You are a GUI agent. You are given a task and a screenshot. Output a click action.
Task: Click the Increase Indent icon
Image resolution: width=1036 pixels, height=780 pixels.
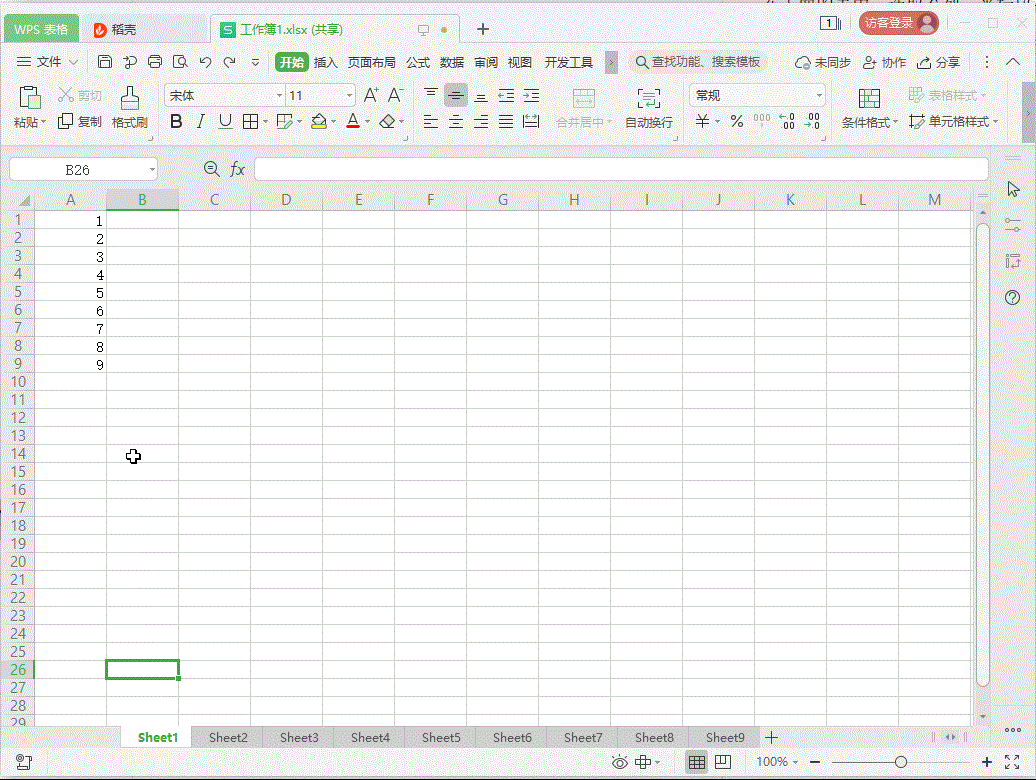tap(531, 96)
